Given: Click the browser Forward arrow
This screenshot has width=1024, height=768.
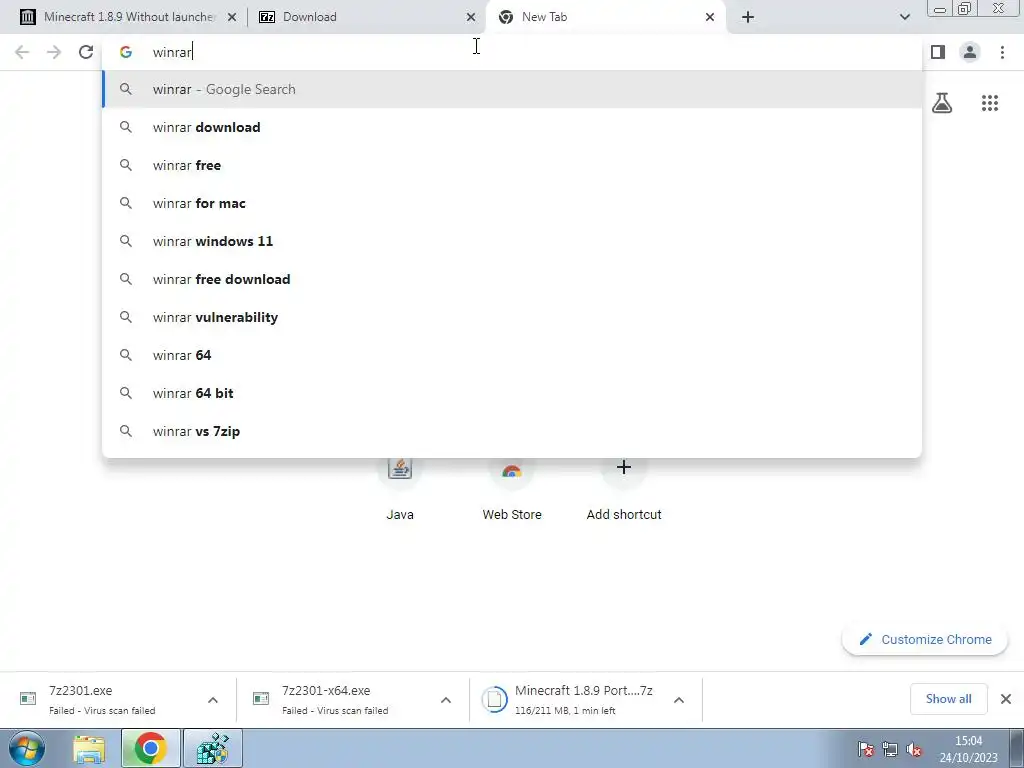Looking at the screenshot, I should (54, 52).
